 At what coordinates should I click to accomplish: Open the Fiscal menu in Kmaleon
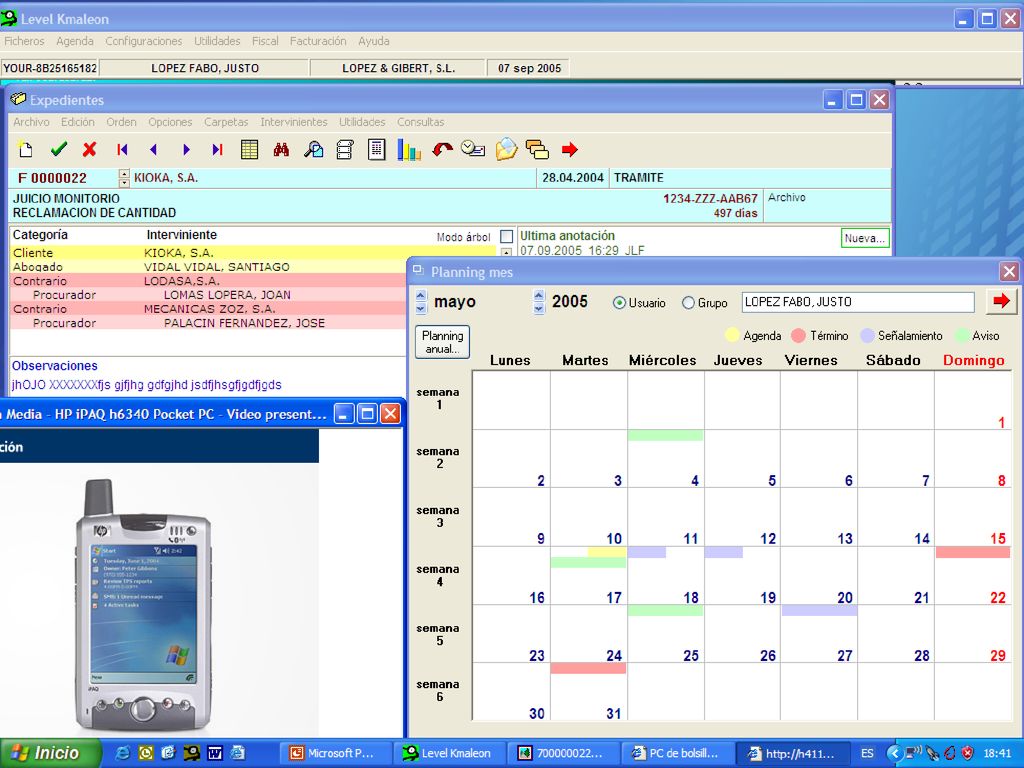pos(265,41)
